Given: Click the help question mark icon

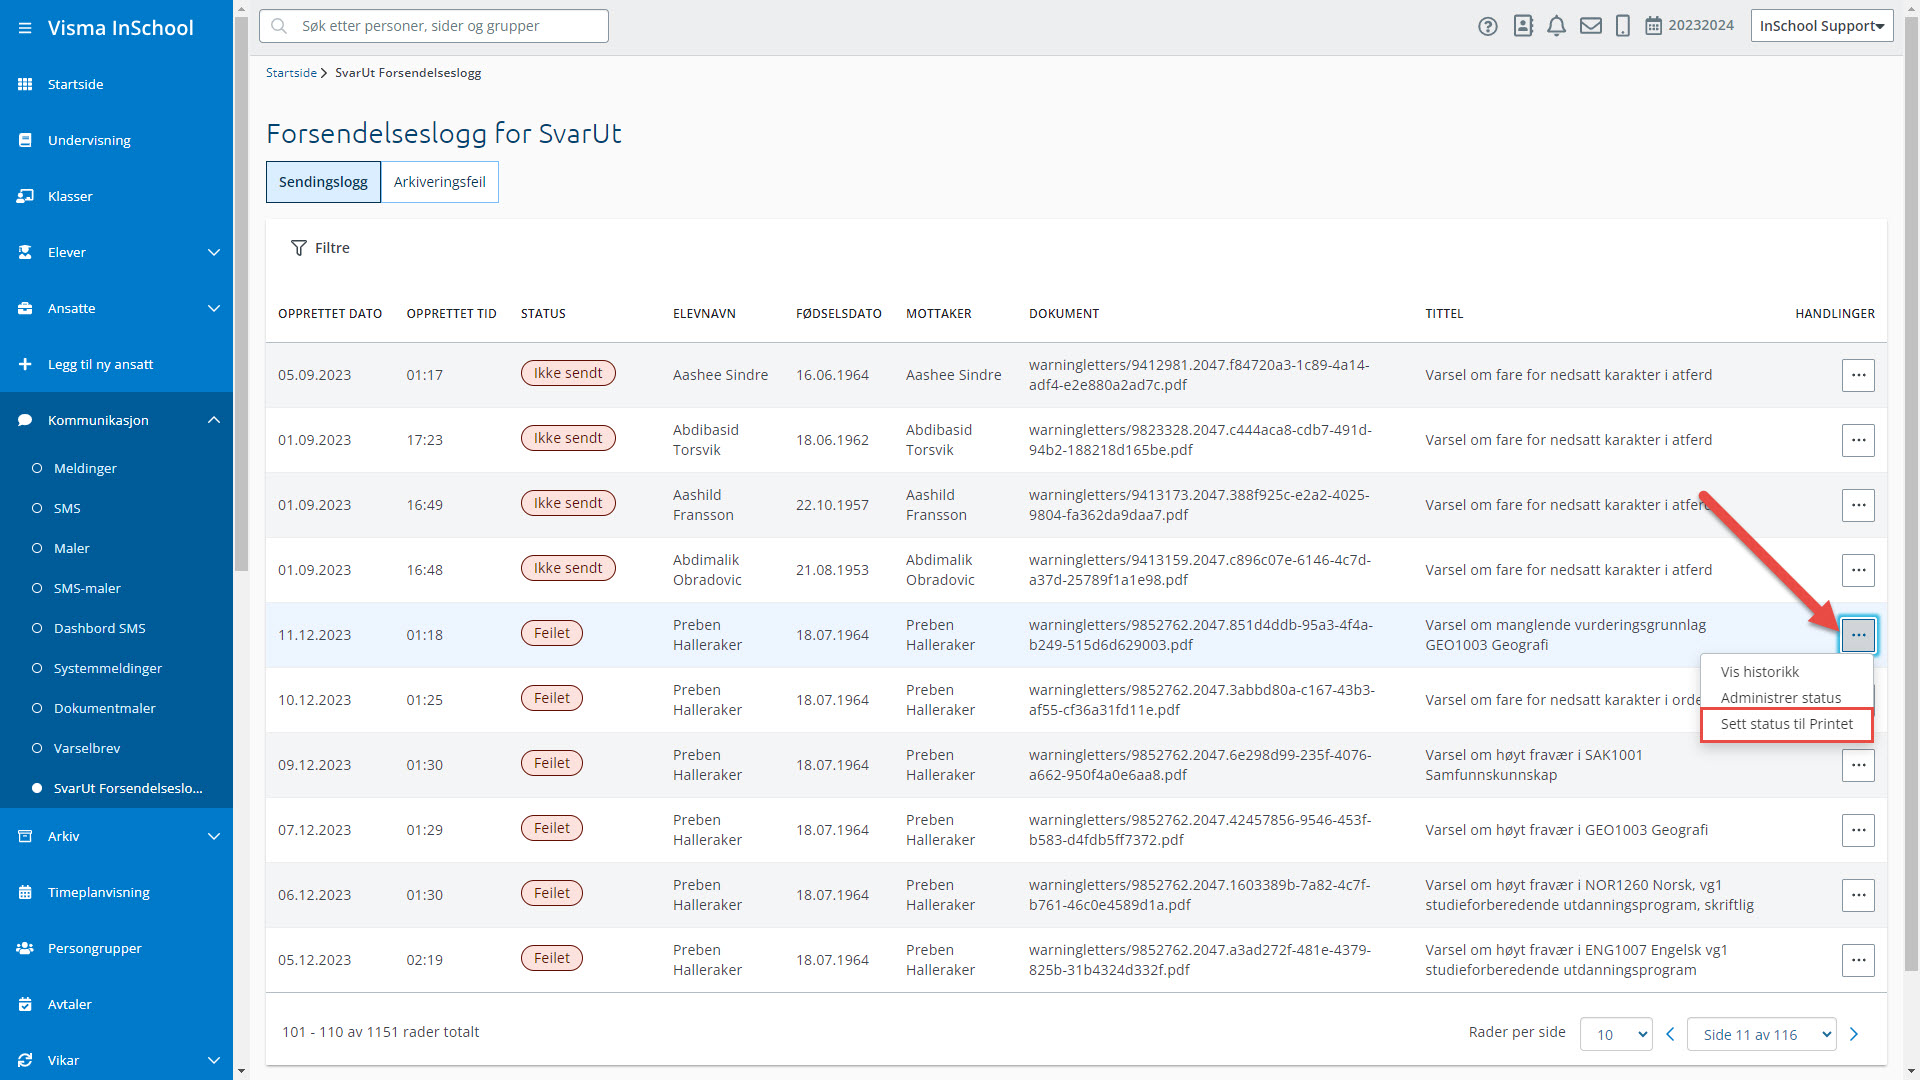Looking at the screenshot, I should coord(1488,26).
